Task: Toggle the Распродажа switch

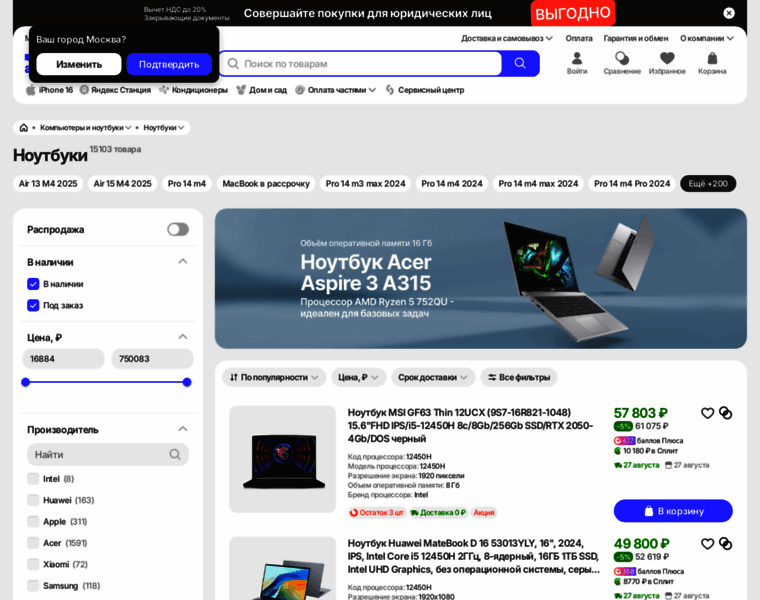Action: 178,229
